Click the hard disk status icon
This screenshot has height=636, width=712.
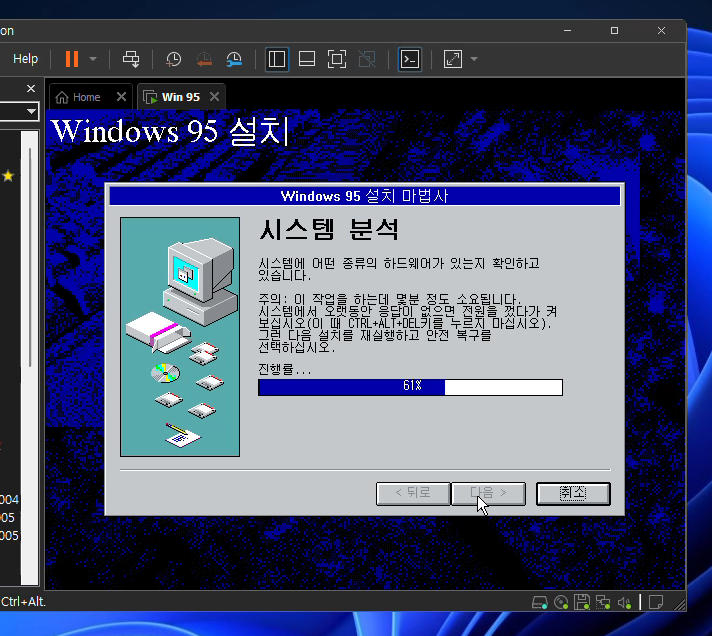pos(540,602)
